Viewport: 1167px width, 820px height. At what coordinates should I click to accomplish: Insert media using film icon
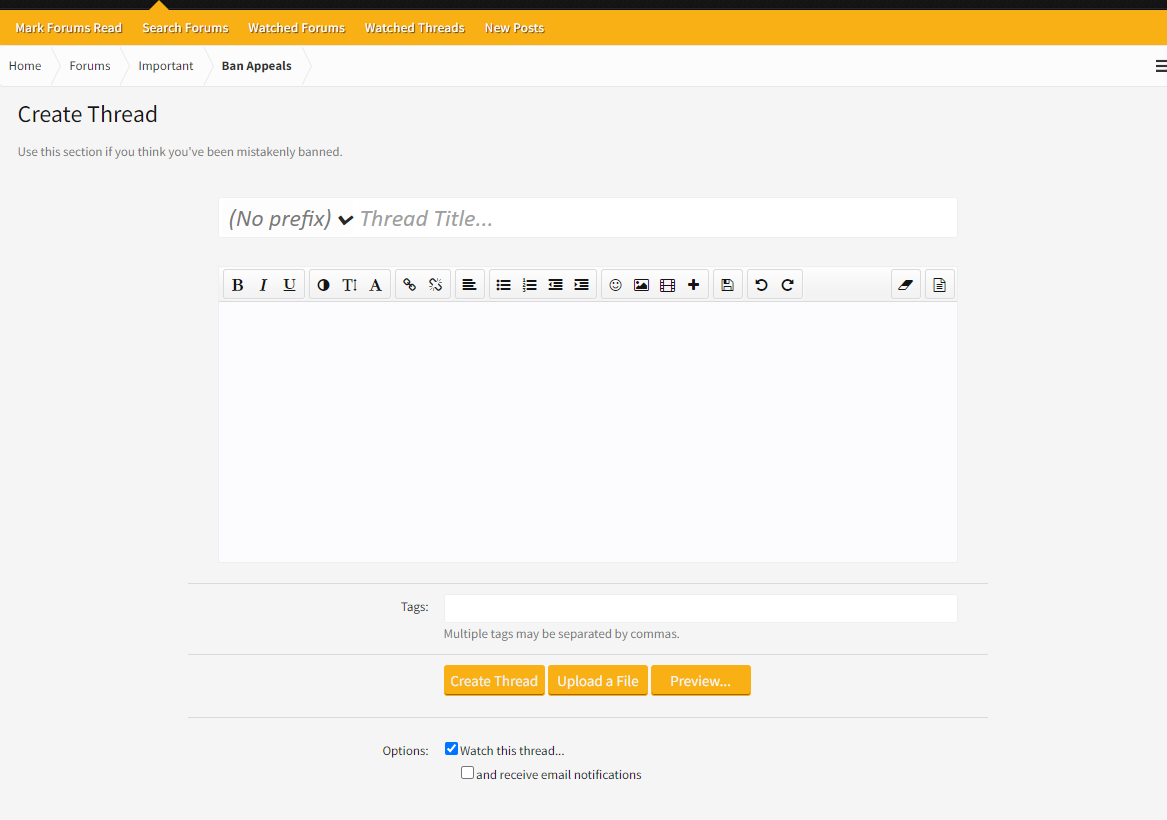[x=668, y=285]
